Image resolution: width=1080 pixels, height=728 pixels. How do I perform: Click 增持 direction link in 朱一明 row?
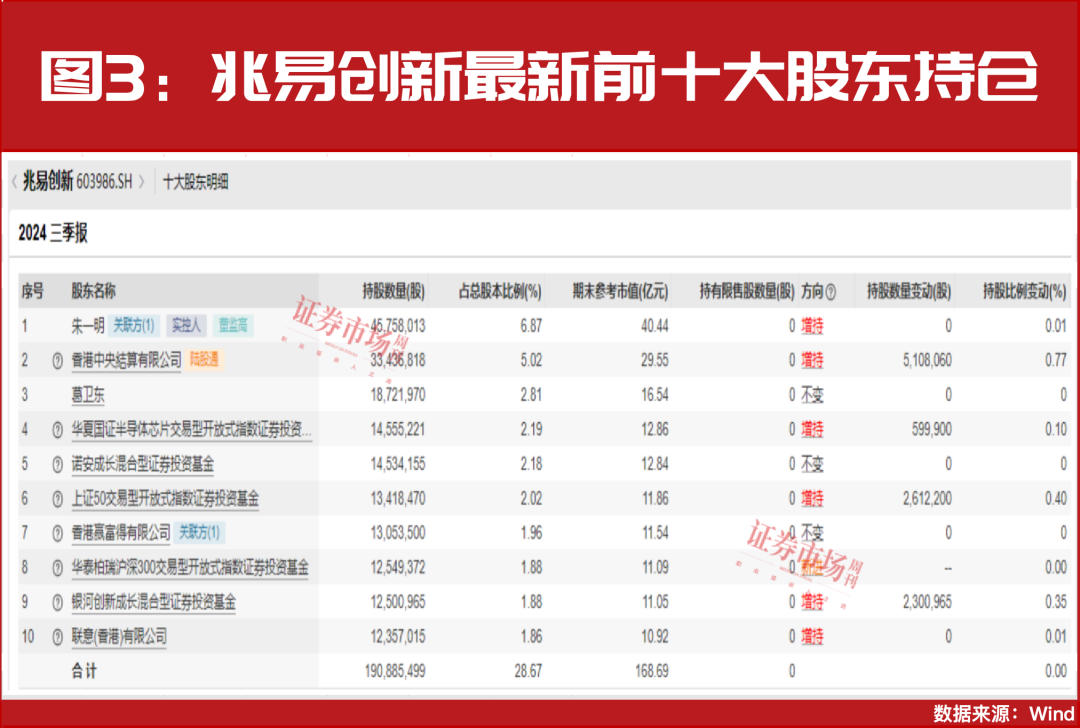click(x=813, y=326)
